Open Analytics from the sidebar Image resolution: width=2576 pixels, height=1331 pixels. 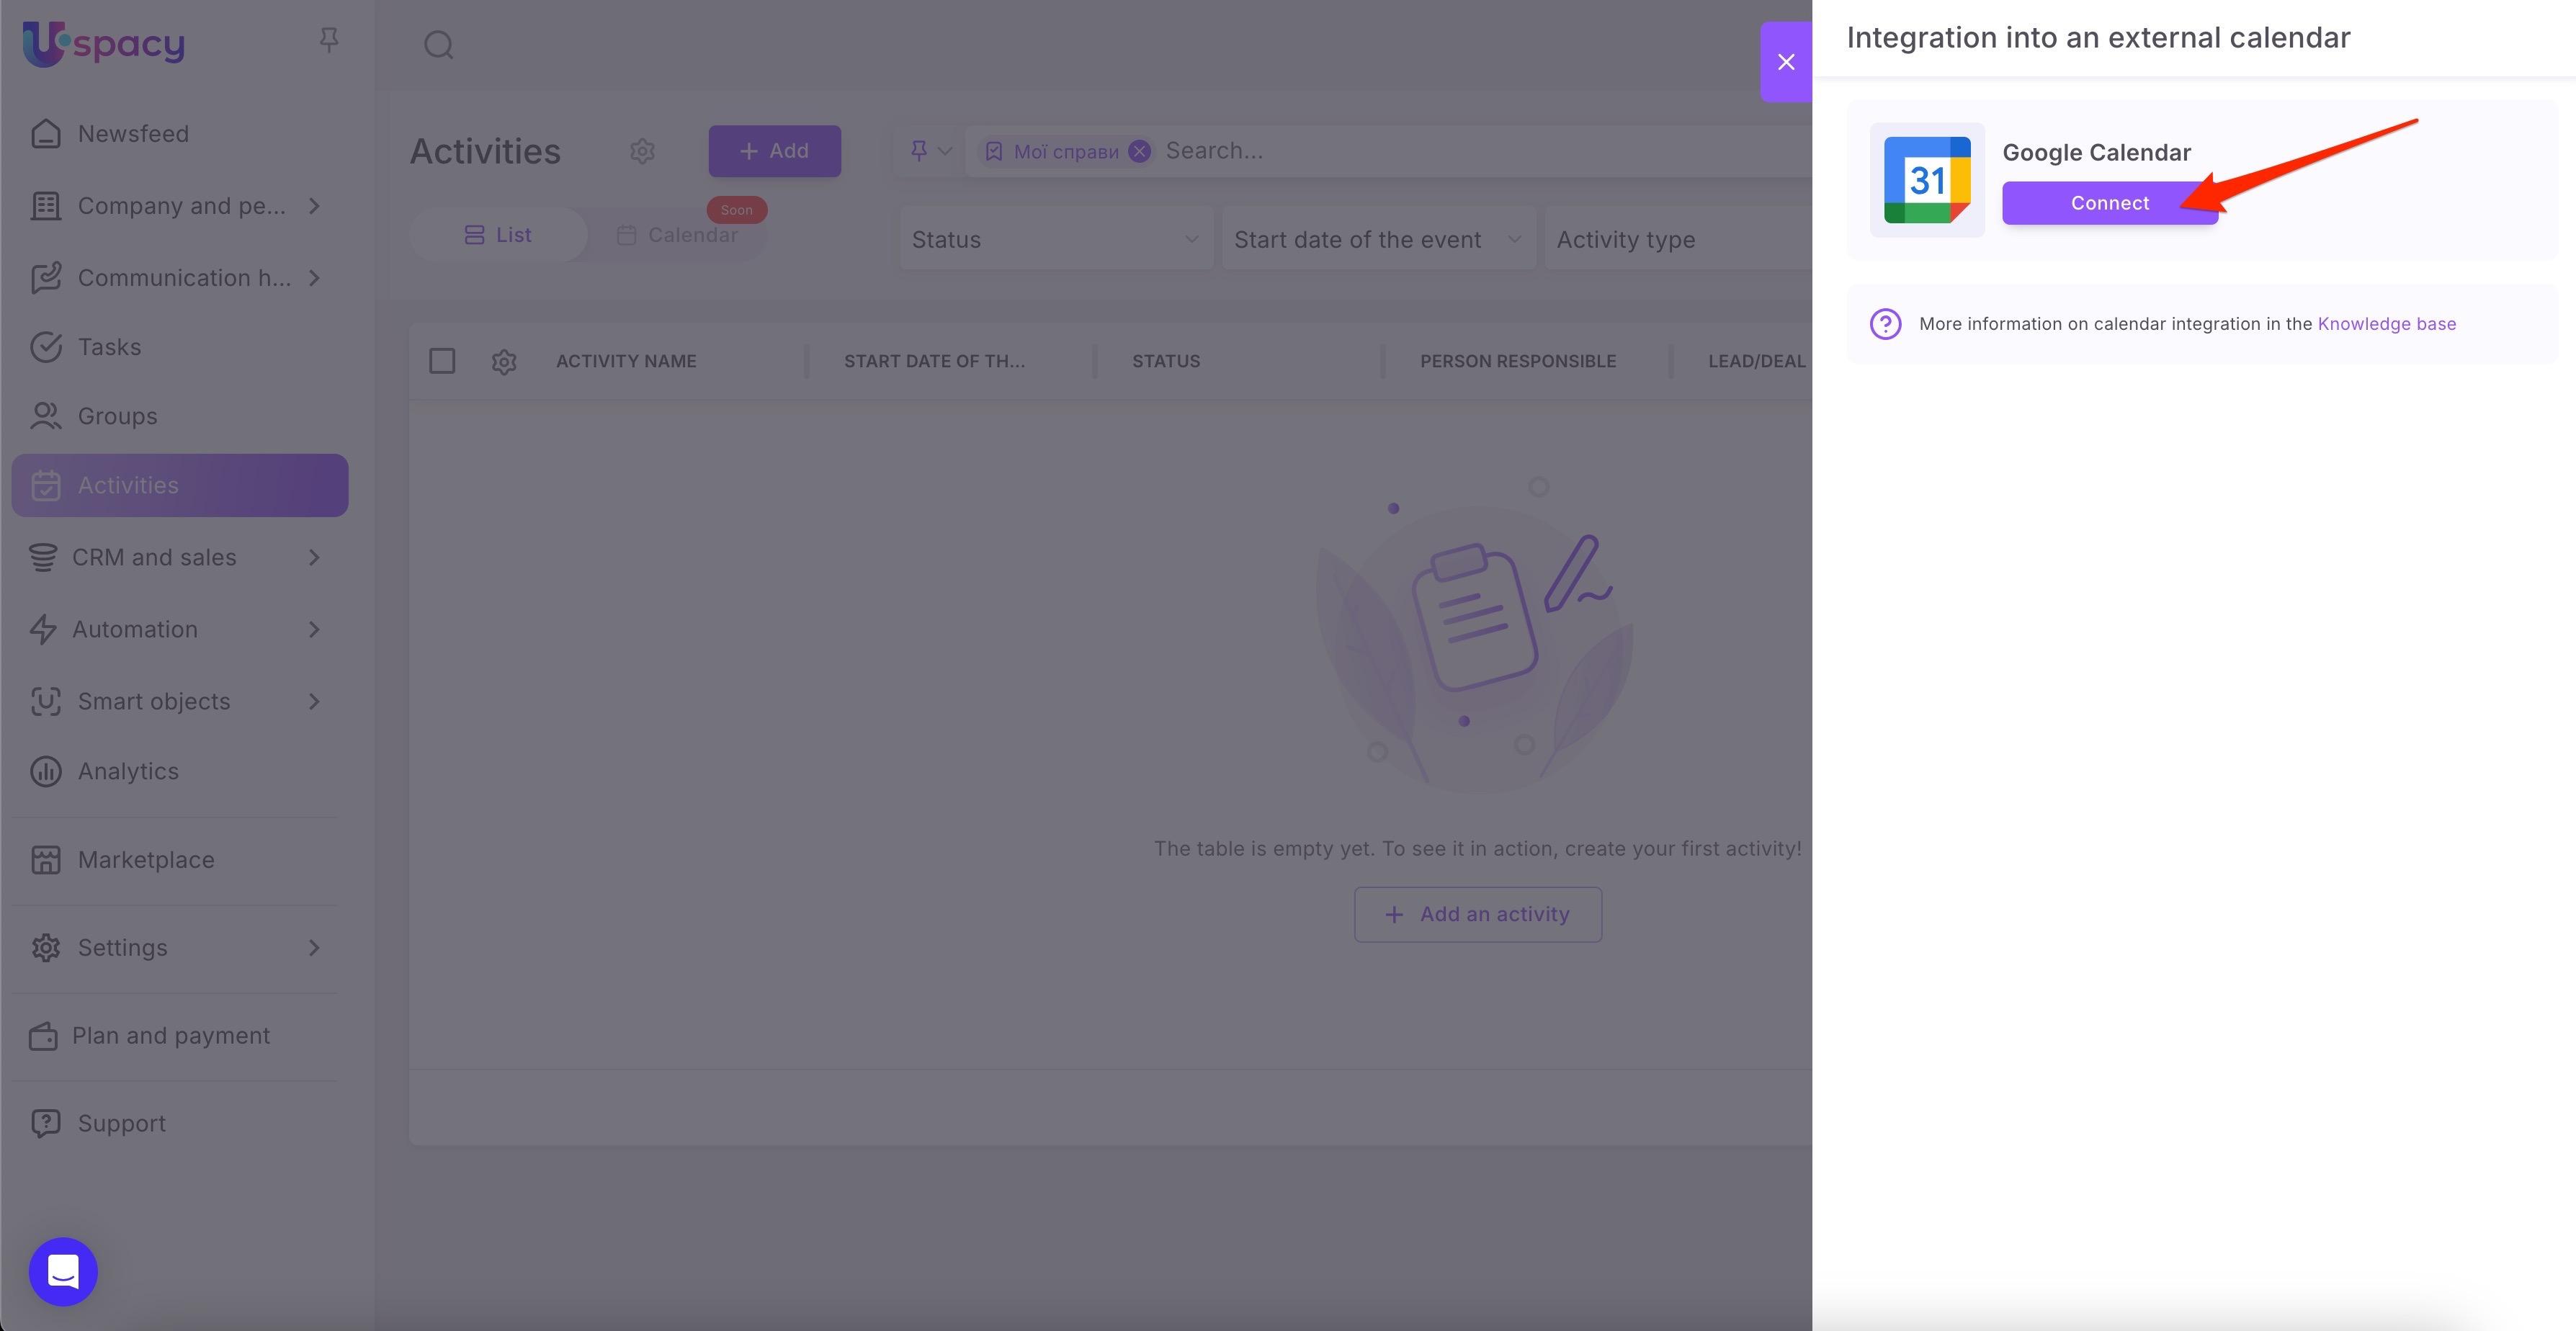(128, 771)
